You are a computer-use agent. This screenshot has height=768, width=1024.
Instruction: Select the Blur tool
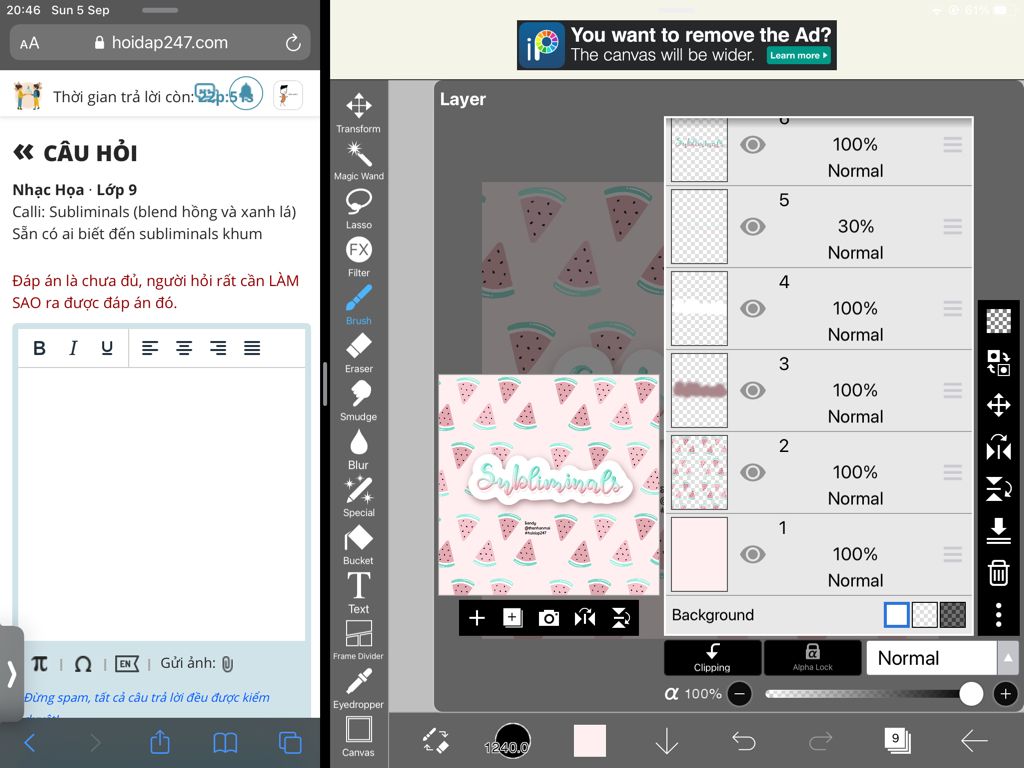click(x=359, y=449)
